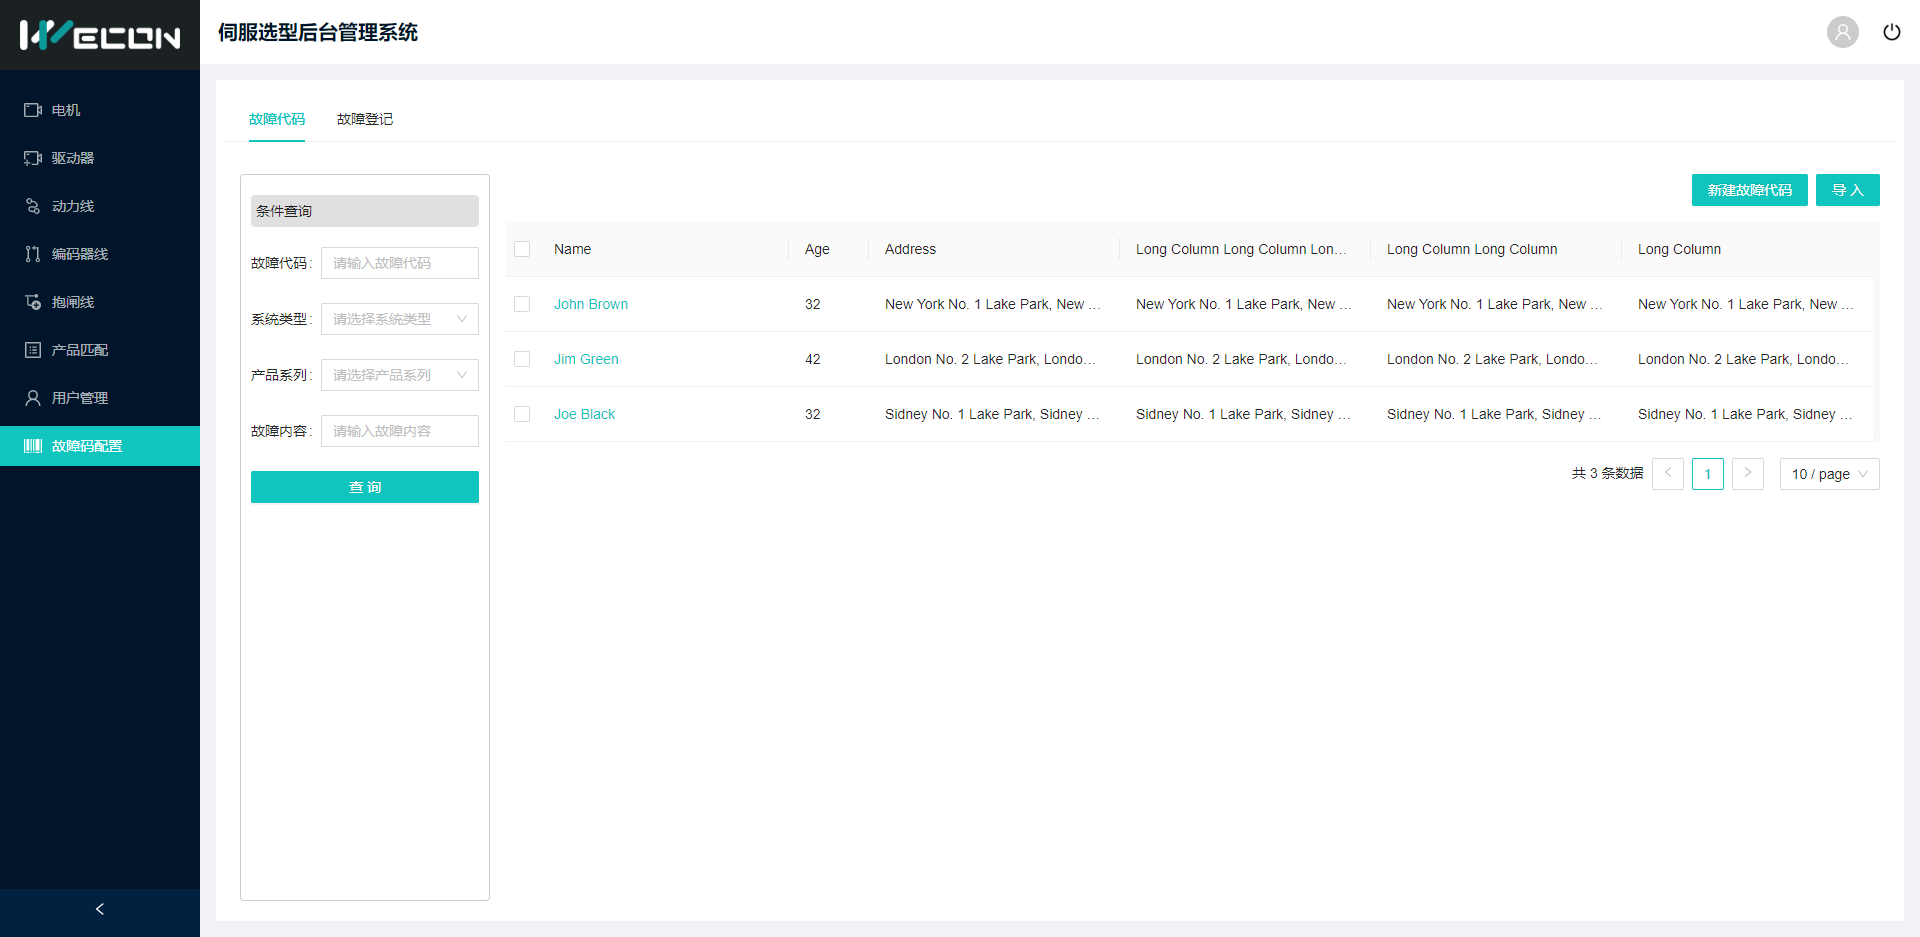Toggle the select-all header checkbox
The height and width of the screenshot is (937, 1920).
click(x=522, y=249)
